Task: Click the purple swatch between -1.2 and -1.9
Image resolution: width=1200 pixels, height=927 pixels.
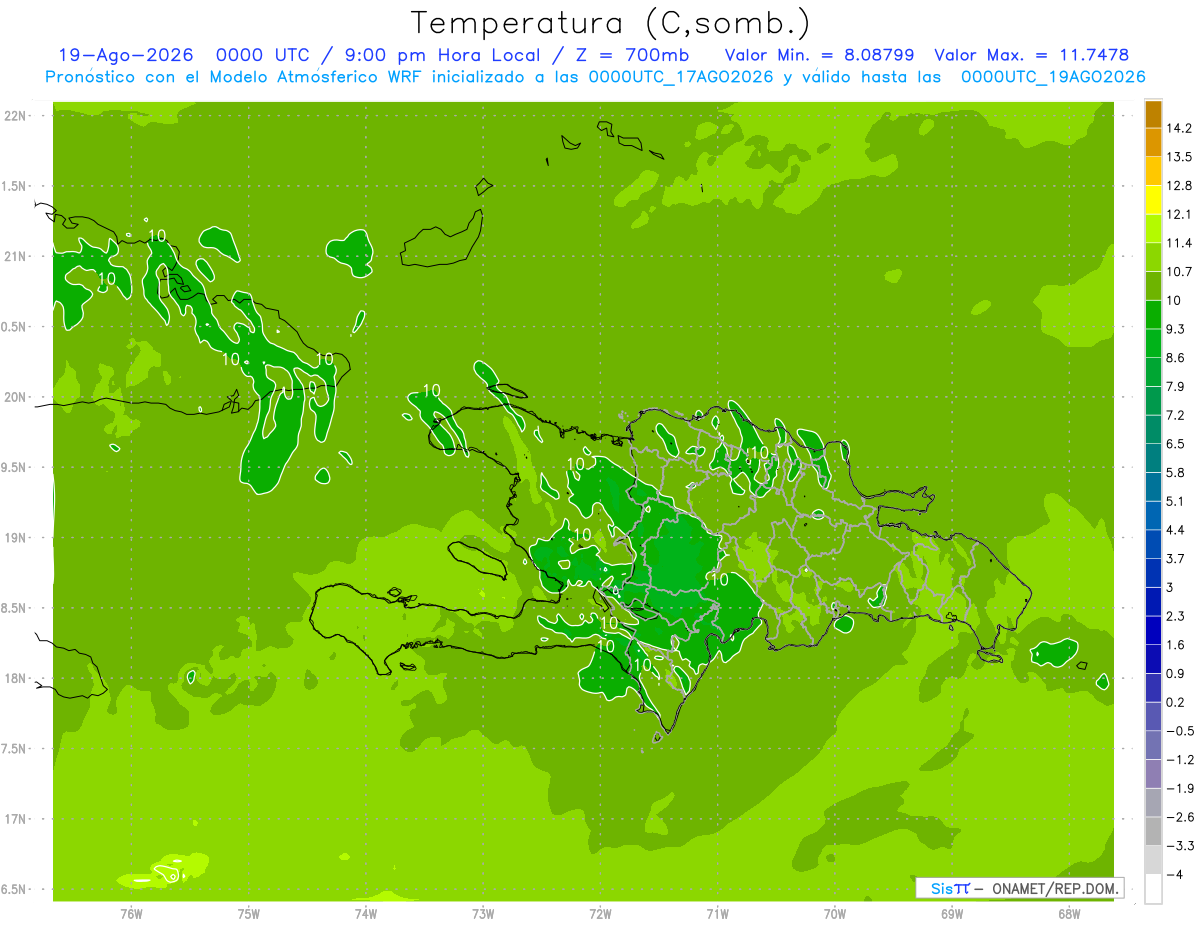Action: (1153, 773)
